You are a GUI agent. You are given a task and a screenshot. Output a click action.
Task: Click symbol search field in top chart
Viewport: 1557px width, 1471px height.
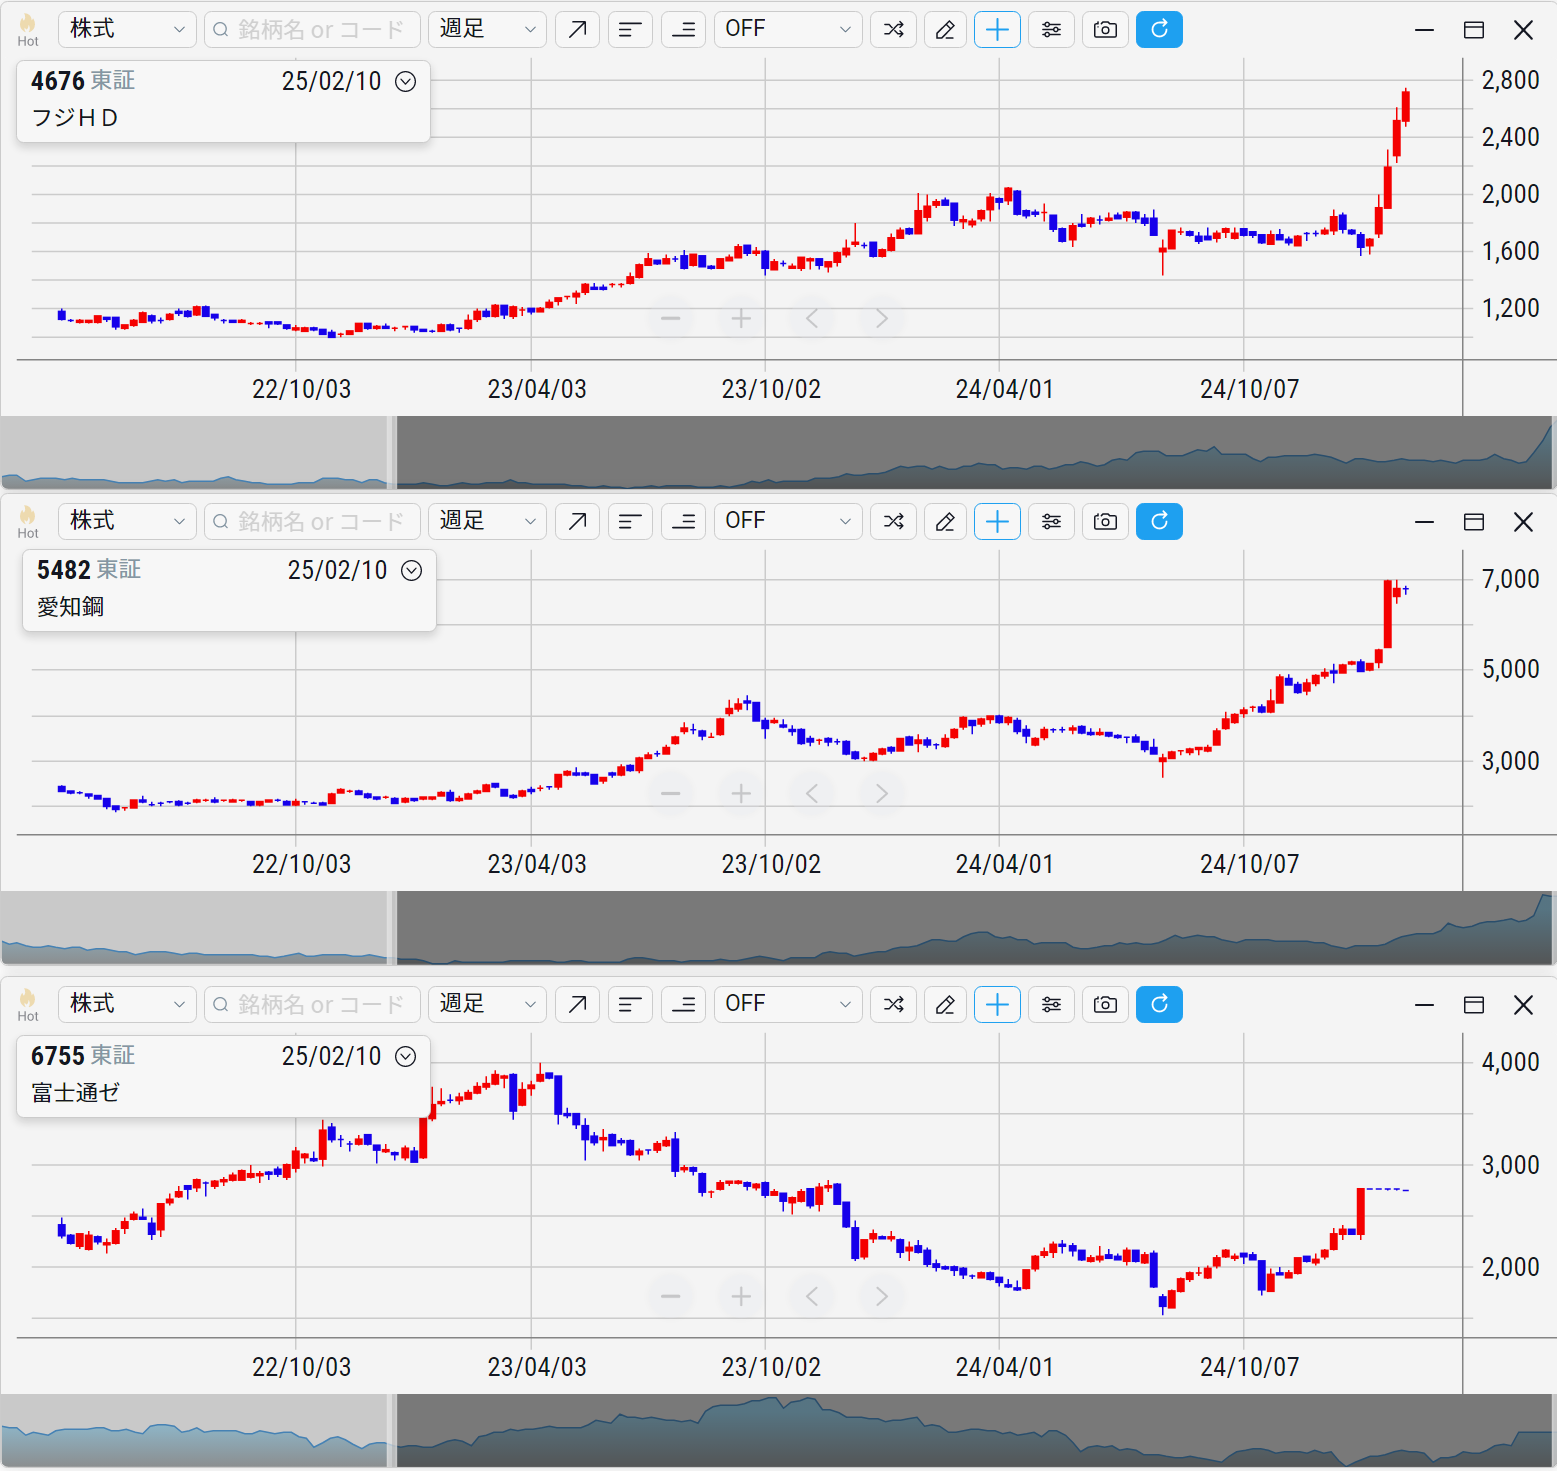(x=312, y=29)
